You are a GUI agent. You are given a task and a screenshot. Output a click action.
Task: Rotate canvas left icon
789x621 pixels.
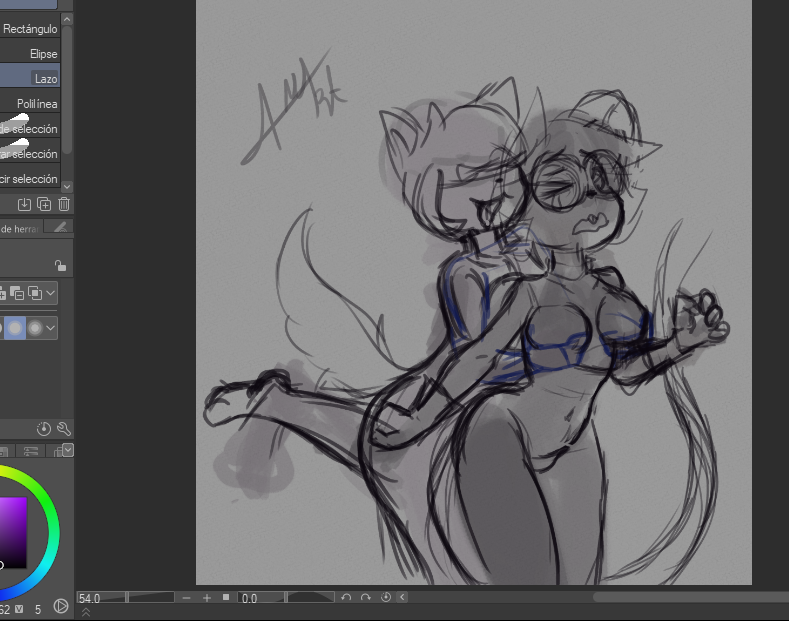(x=346, y=597)
